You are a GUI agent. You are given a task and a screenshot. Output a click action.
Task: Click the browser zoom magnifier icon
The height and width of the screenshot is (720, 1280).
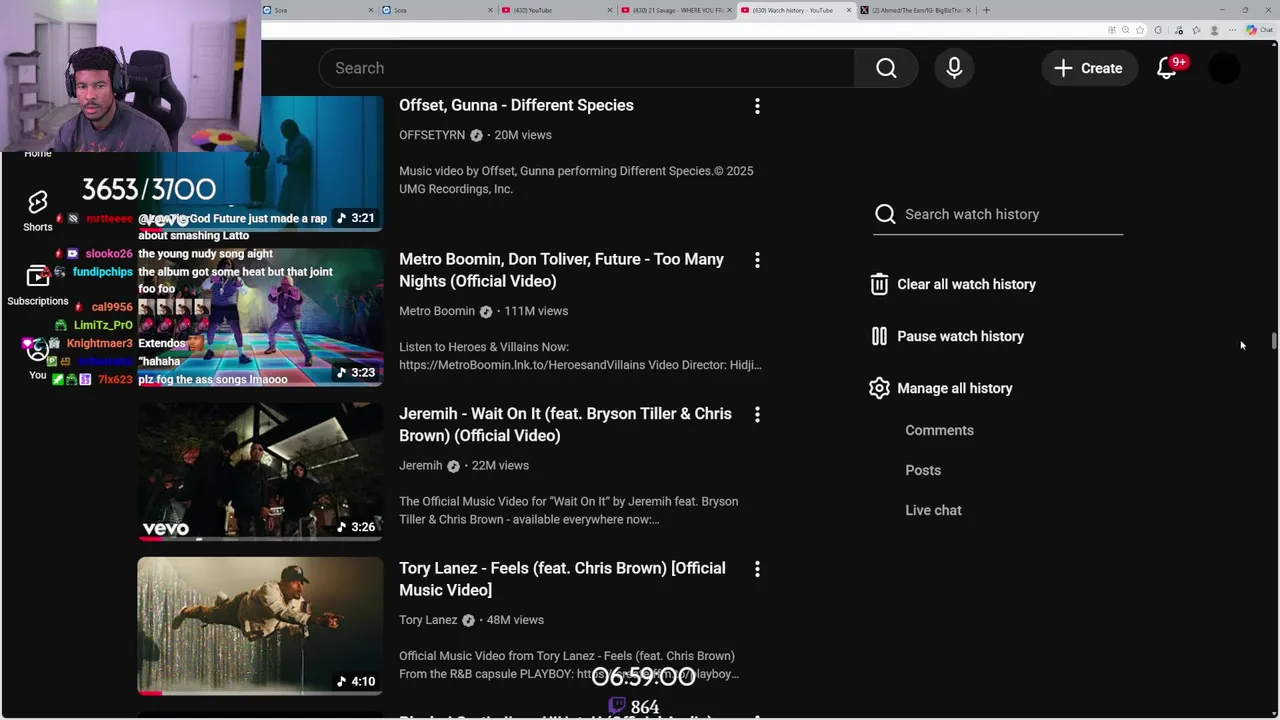(x=1126, y=30)
